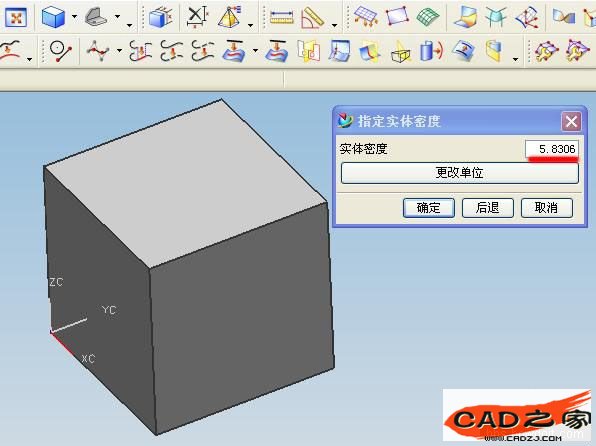
Task: Click the 更改单位 button
Action: pos(460,173)
